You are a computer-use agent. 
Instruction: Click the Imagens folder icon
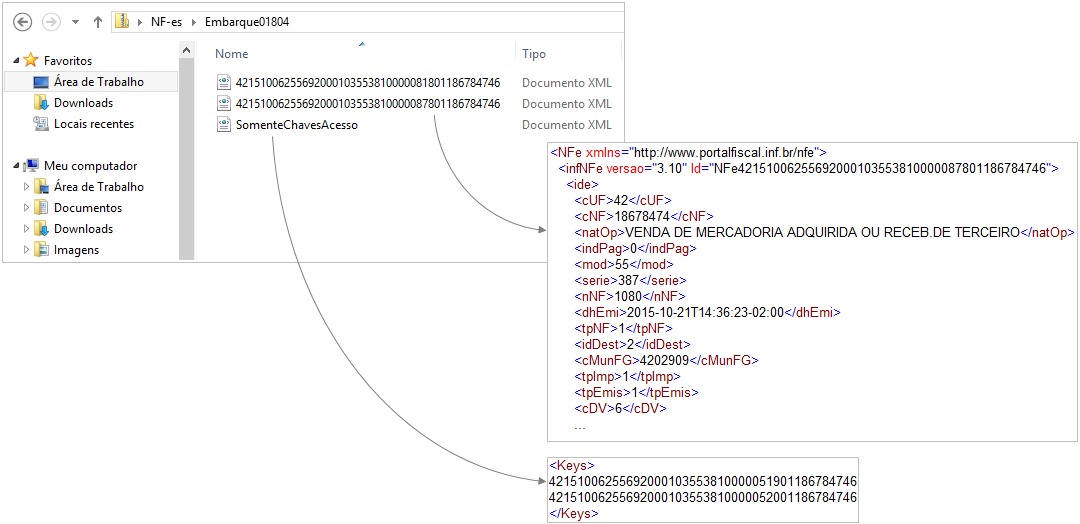point(41,249)
